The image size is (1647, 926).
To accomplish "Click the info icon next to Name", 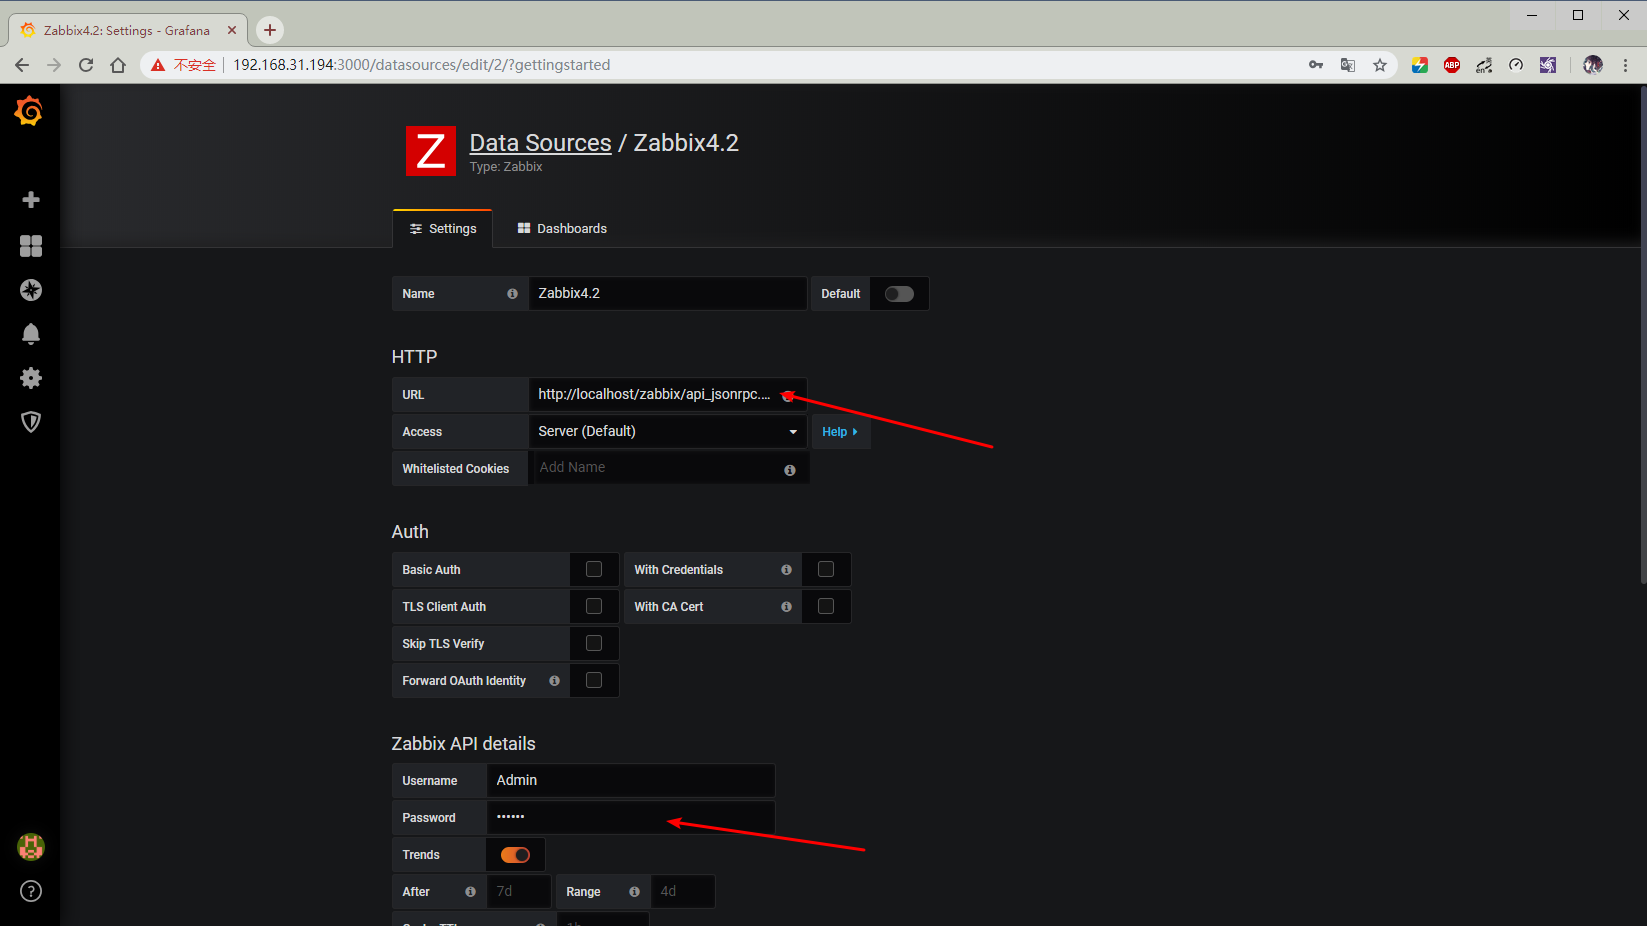I will [512, 294].
